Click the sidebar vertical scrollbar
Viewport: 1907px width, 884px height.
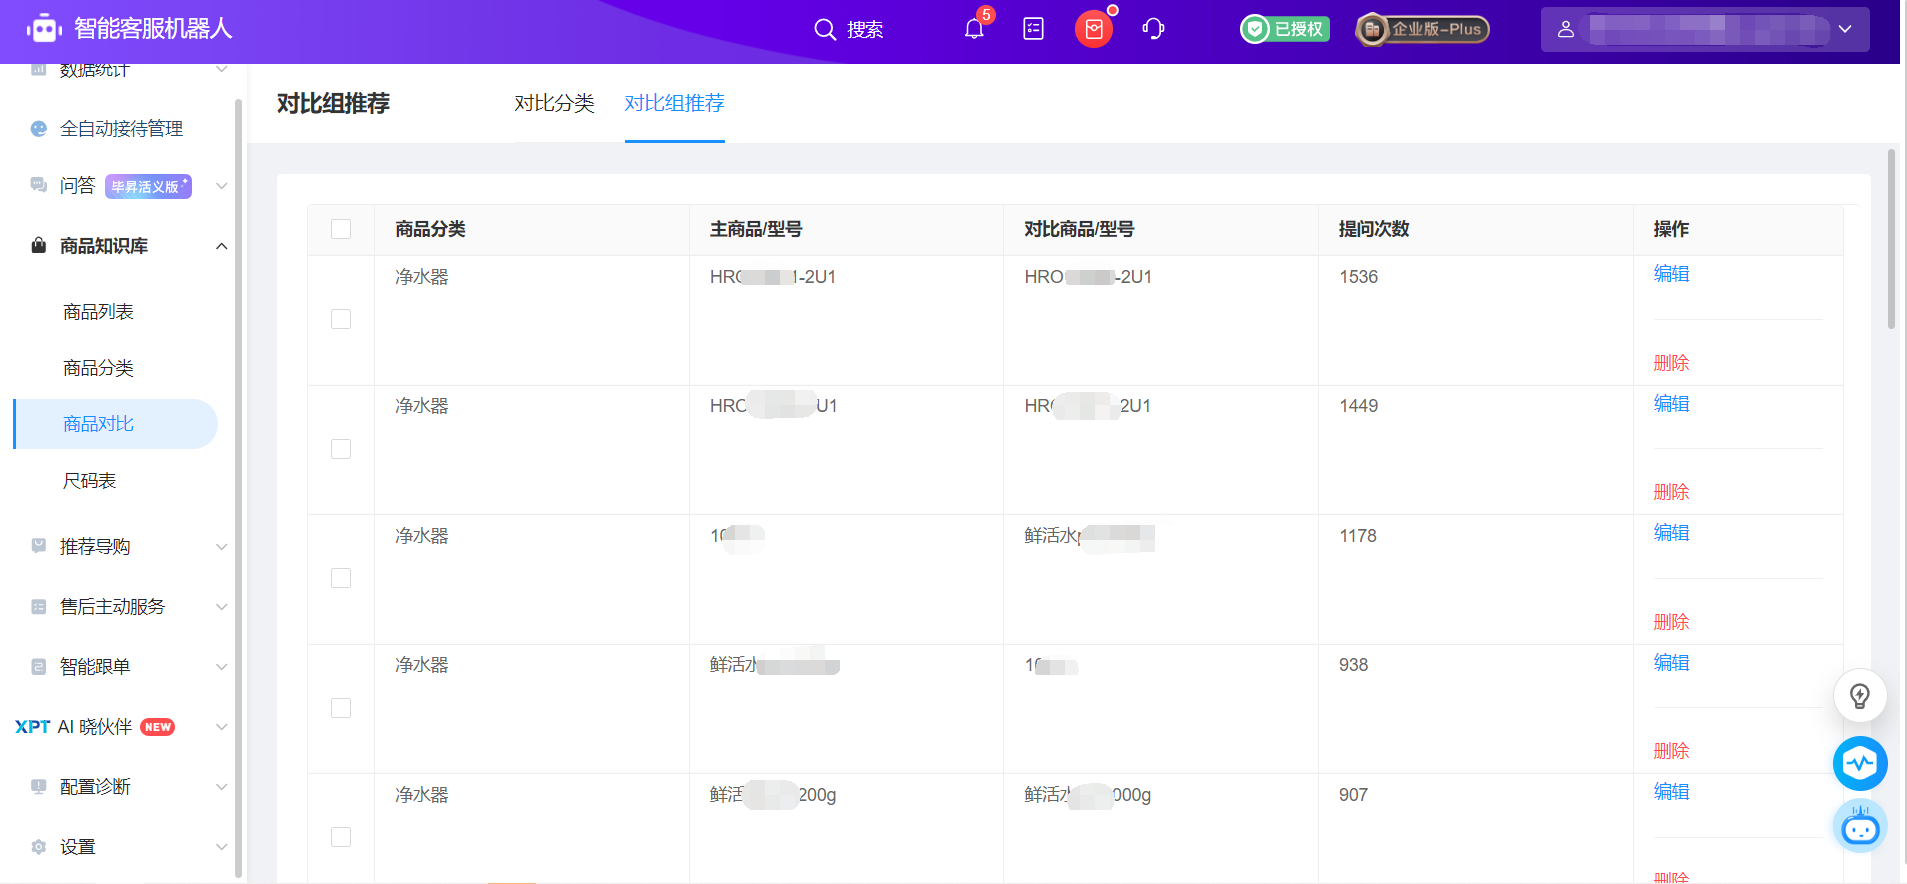(x=238, y=487)
